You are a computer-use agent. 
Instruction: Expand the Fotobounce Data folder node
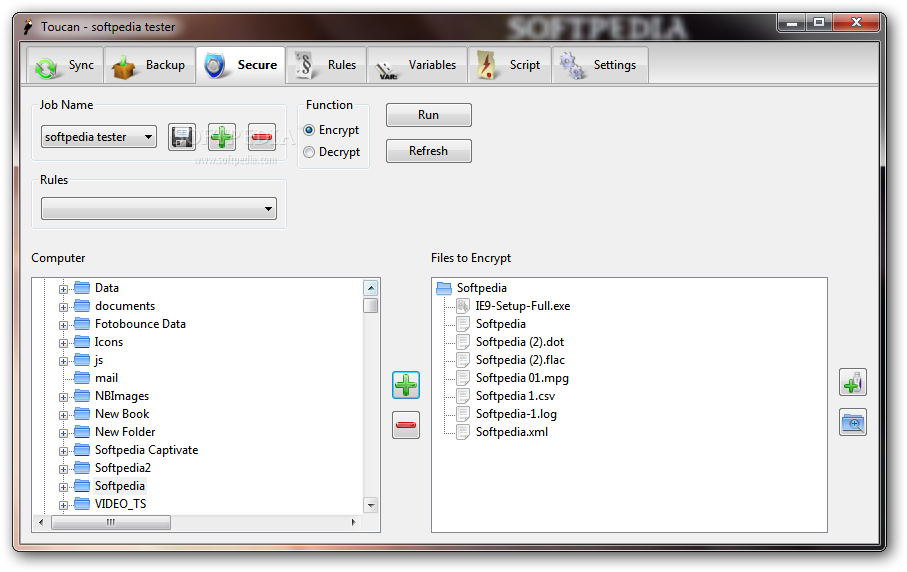[x=63, y=325]
